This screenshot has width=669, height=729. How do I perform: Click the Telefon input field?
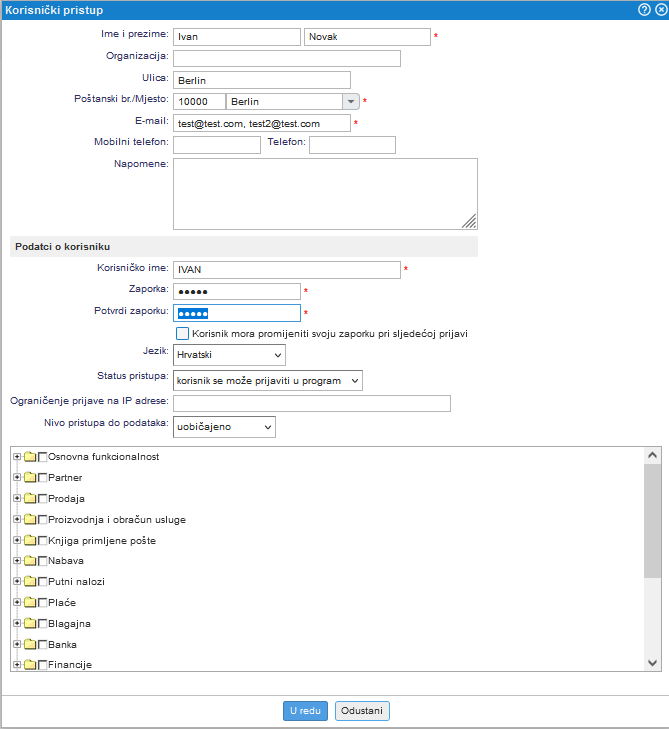(x=352, y=145)
